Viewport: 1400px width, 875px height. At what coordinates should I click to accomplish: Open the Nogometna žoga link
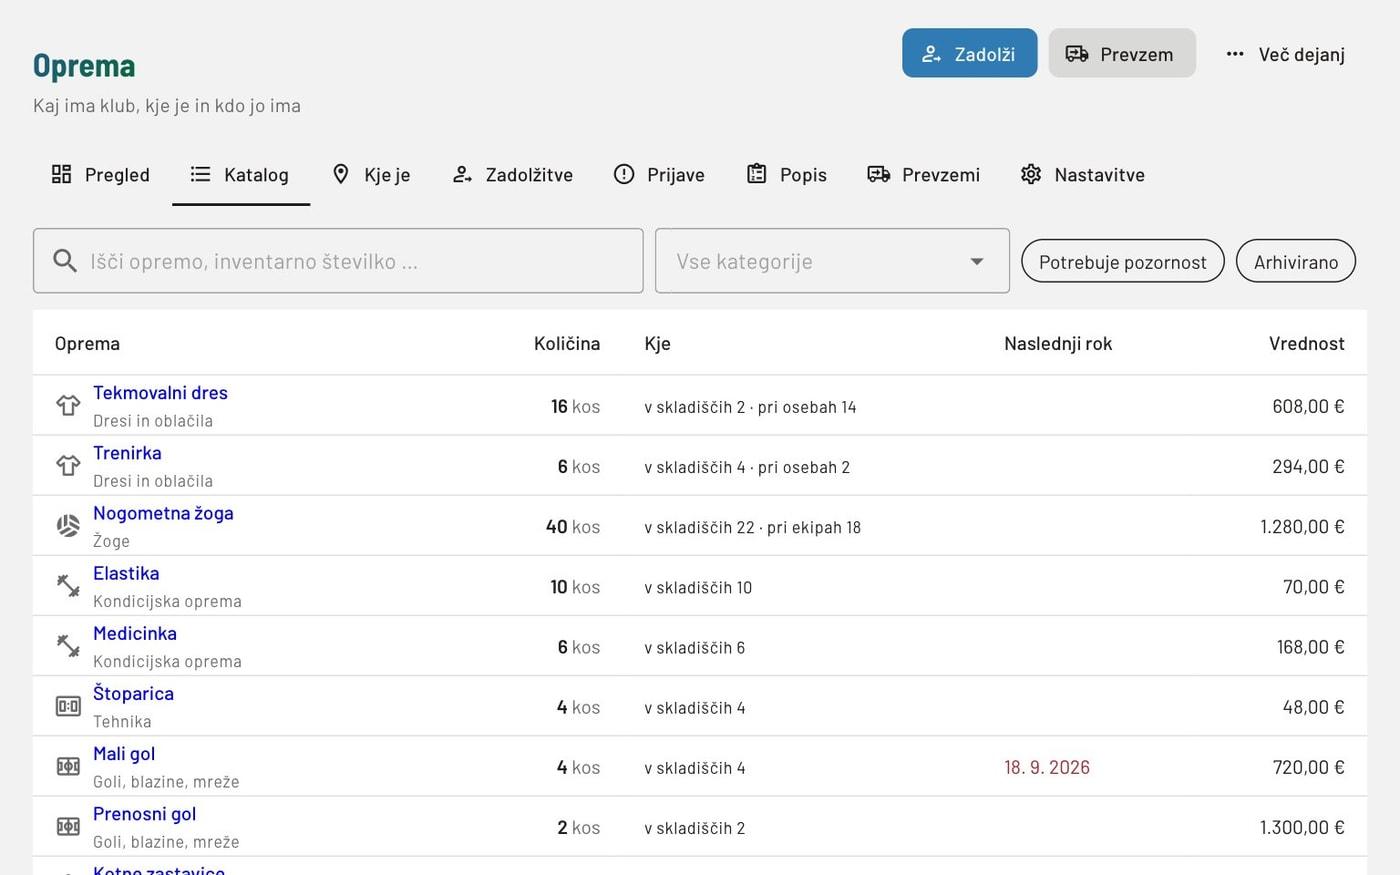(163, 513)
